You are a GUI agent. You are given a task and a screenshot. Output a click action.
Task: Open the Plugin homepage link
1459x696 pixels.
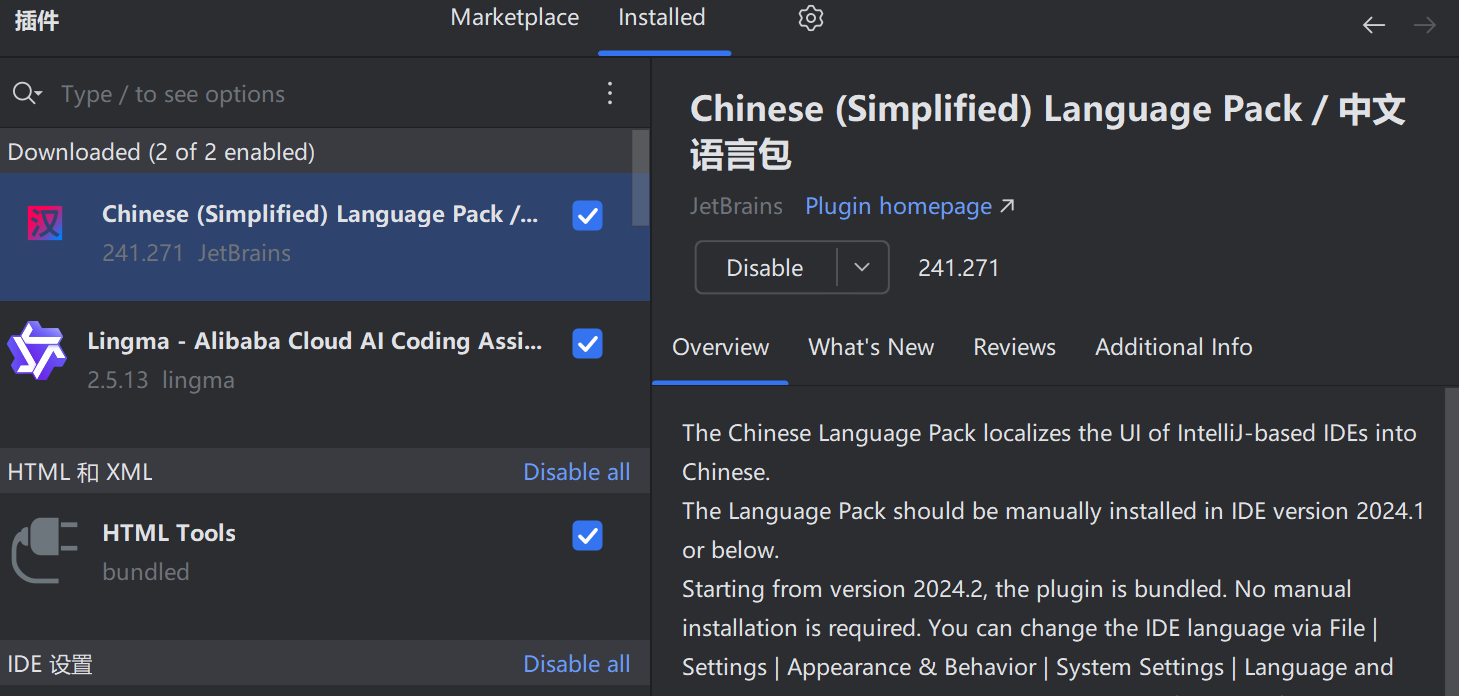pos(899,206)
